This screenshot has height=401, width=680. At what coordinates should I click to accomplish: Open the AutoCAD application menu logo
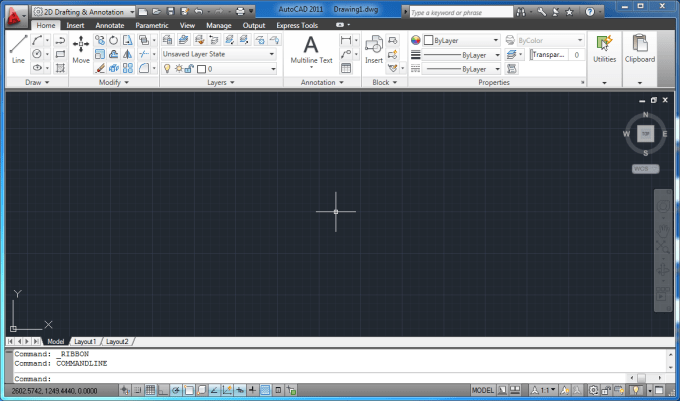14,16
